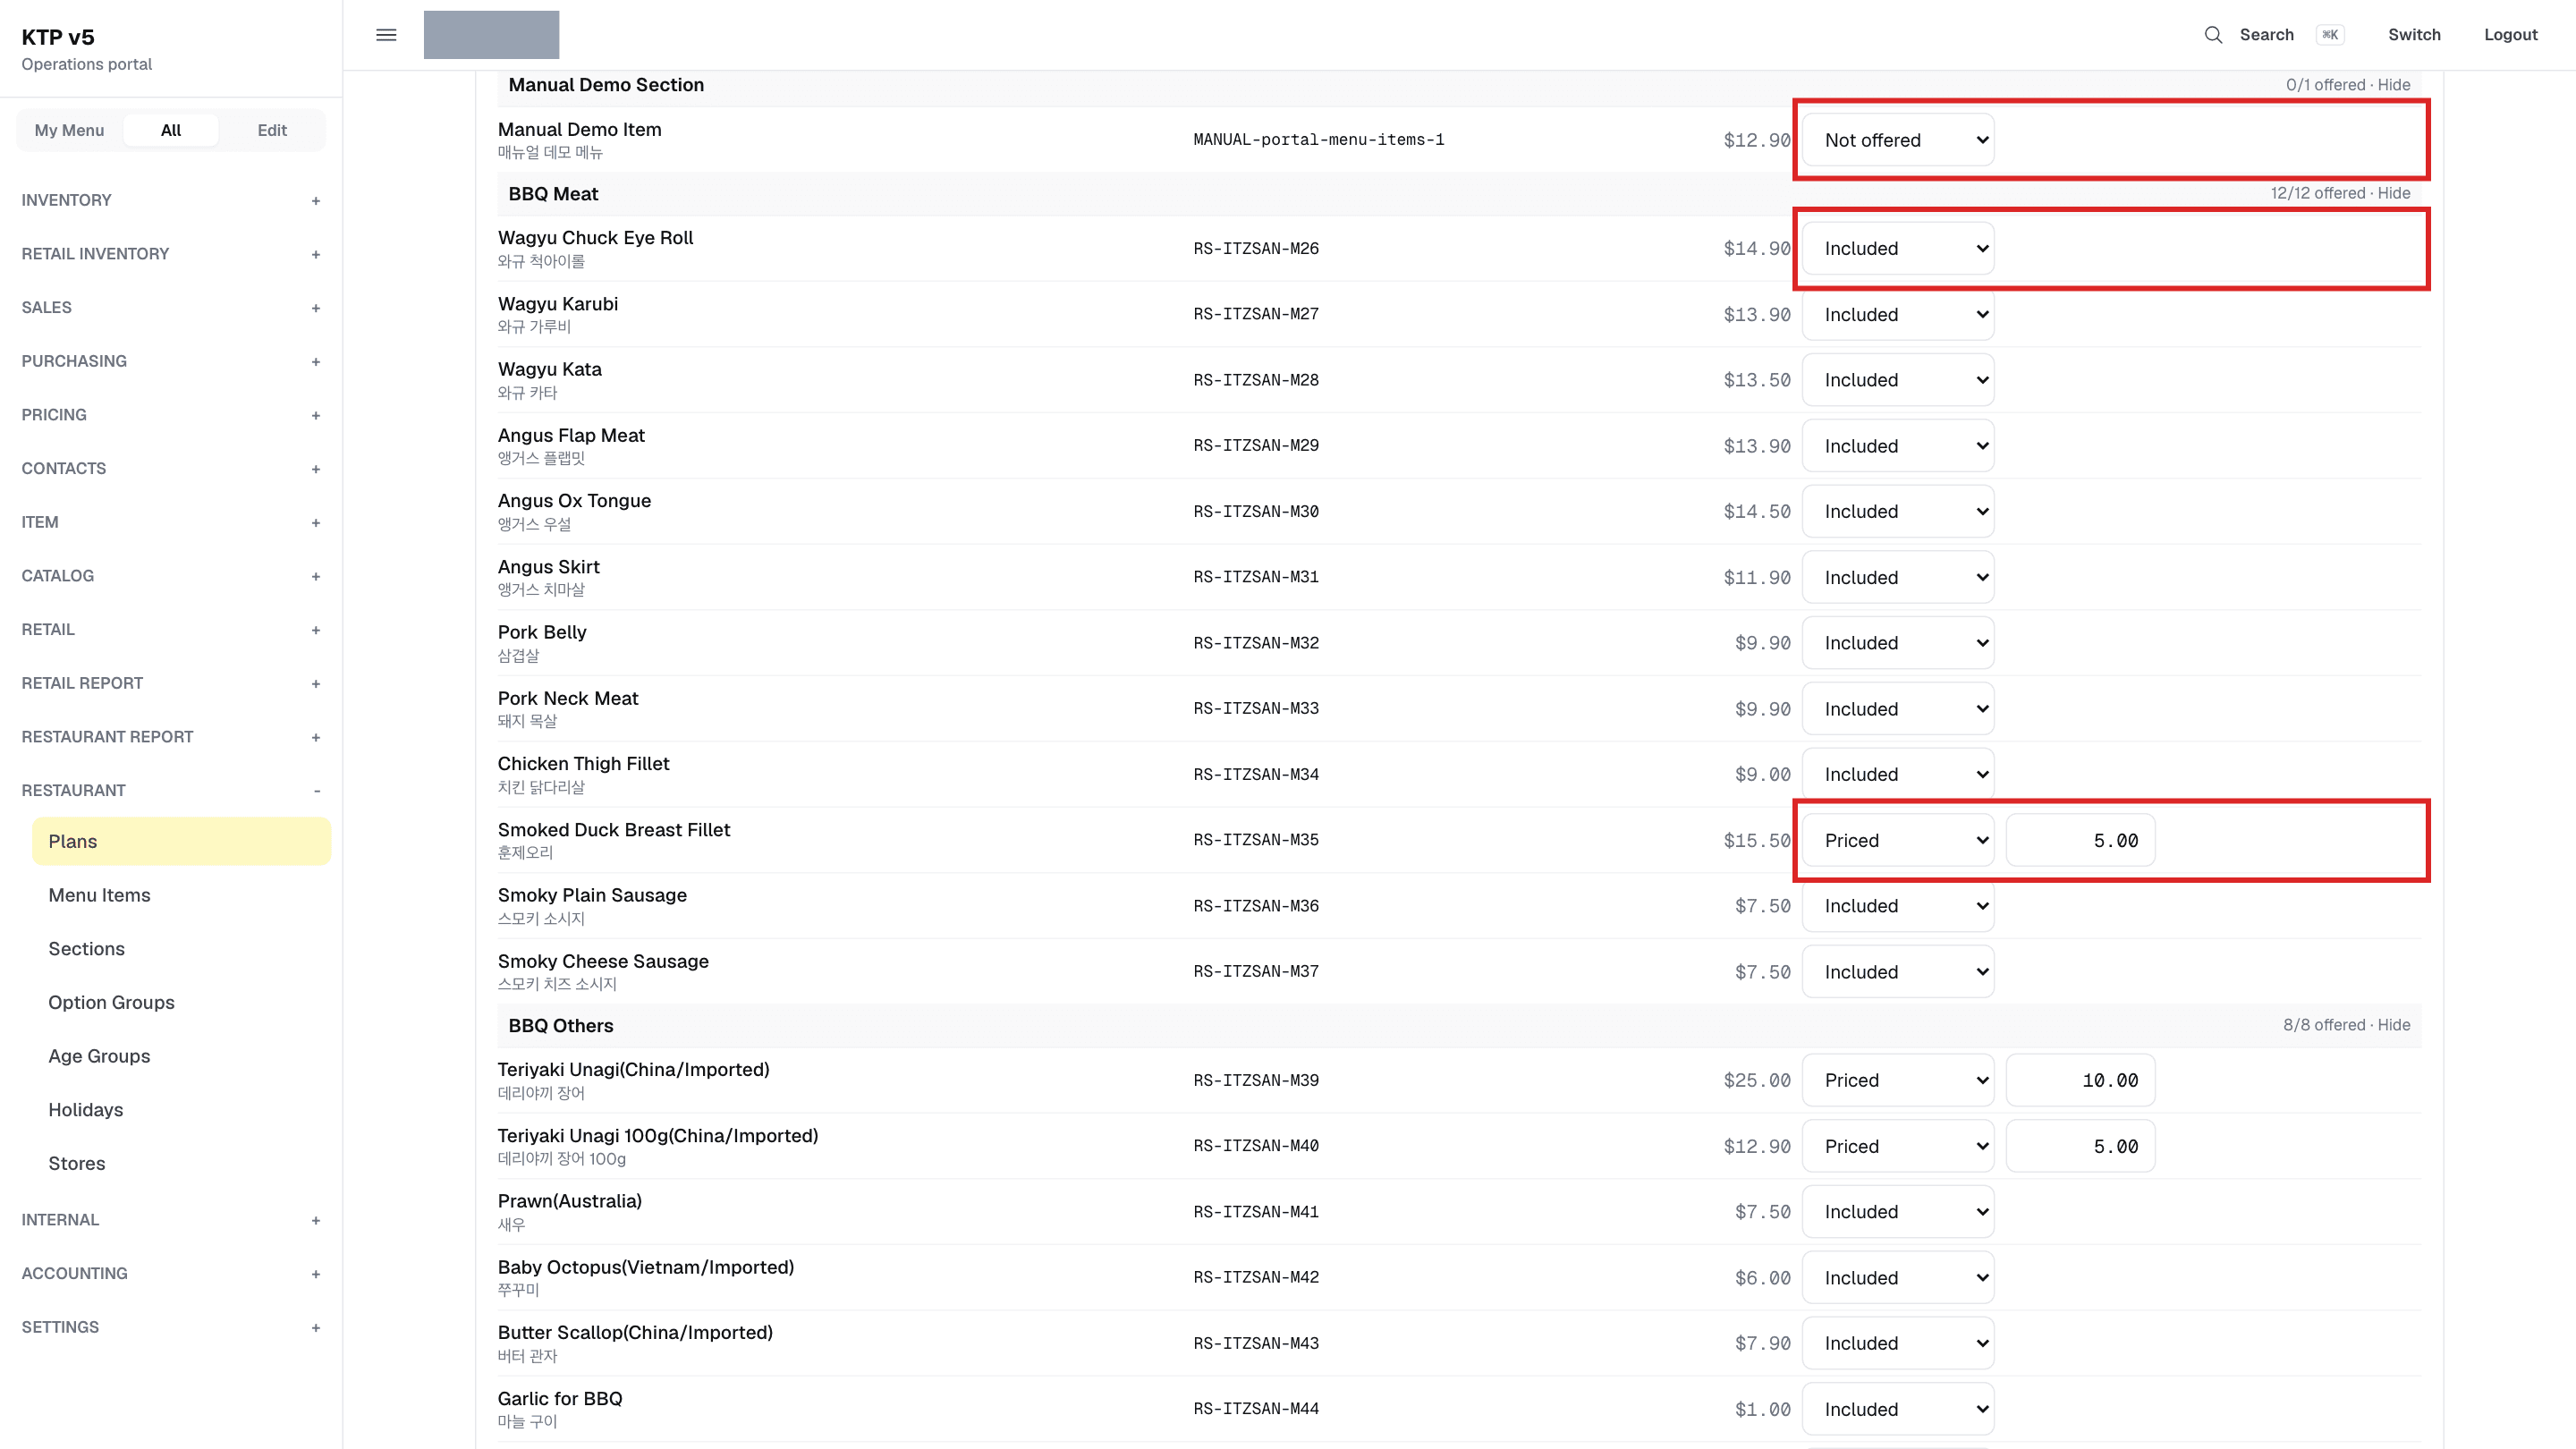Viewport: 2576px width, 1449px height.
Task: Expand SETTINGS section plus icon
Action: click(316, 1328)
